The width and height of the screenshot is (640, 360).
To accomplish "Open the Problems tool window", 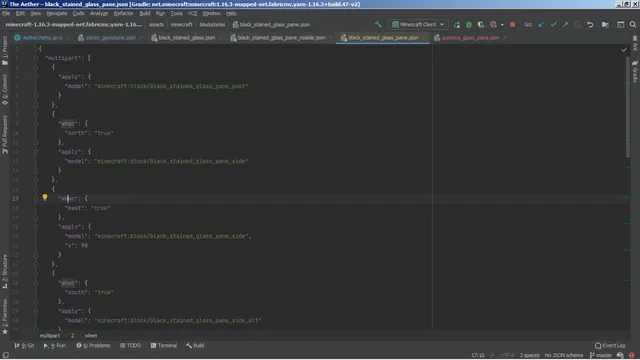I will tap(93, 345).
